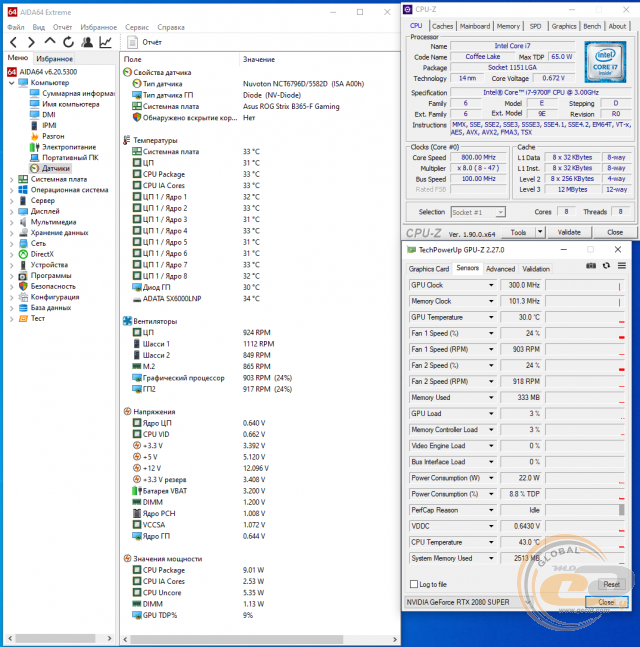Click the AIDA64 forward navigation arrow
640x647 pixels.
pos(31,42)
